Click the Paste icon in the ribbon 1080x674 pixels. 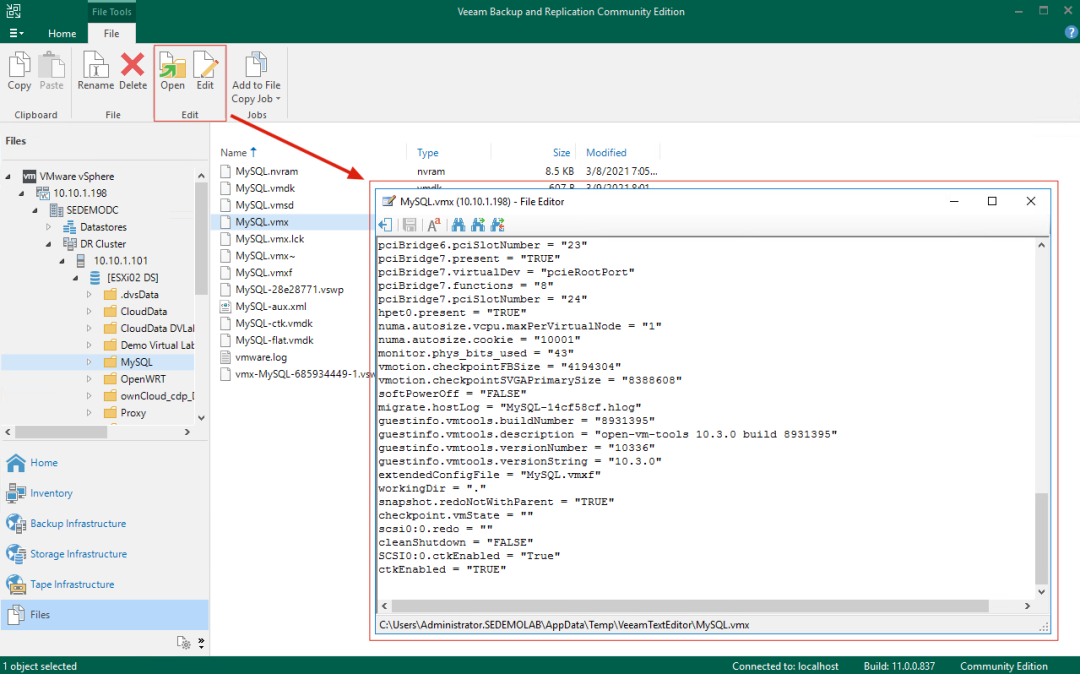(x=51, y=65)
